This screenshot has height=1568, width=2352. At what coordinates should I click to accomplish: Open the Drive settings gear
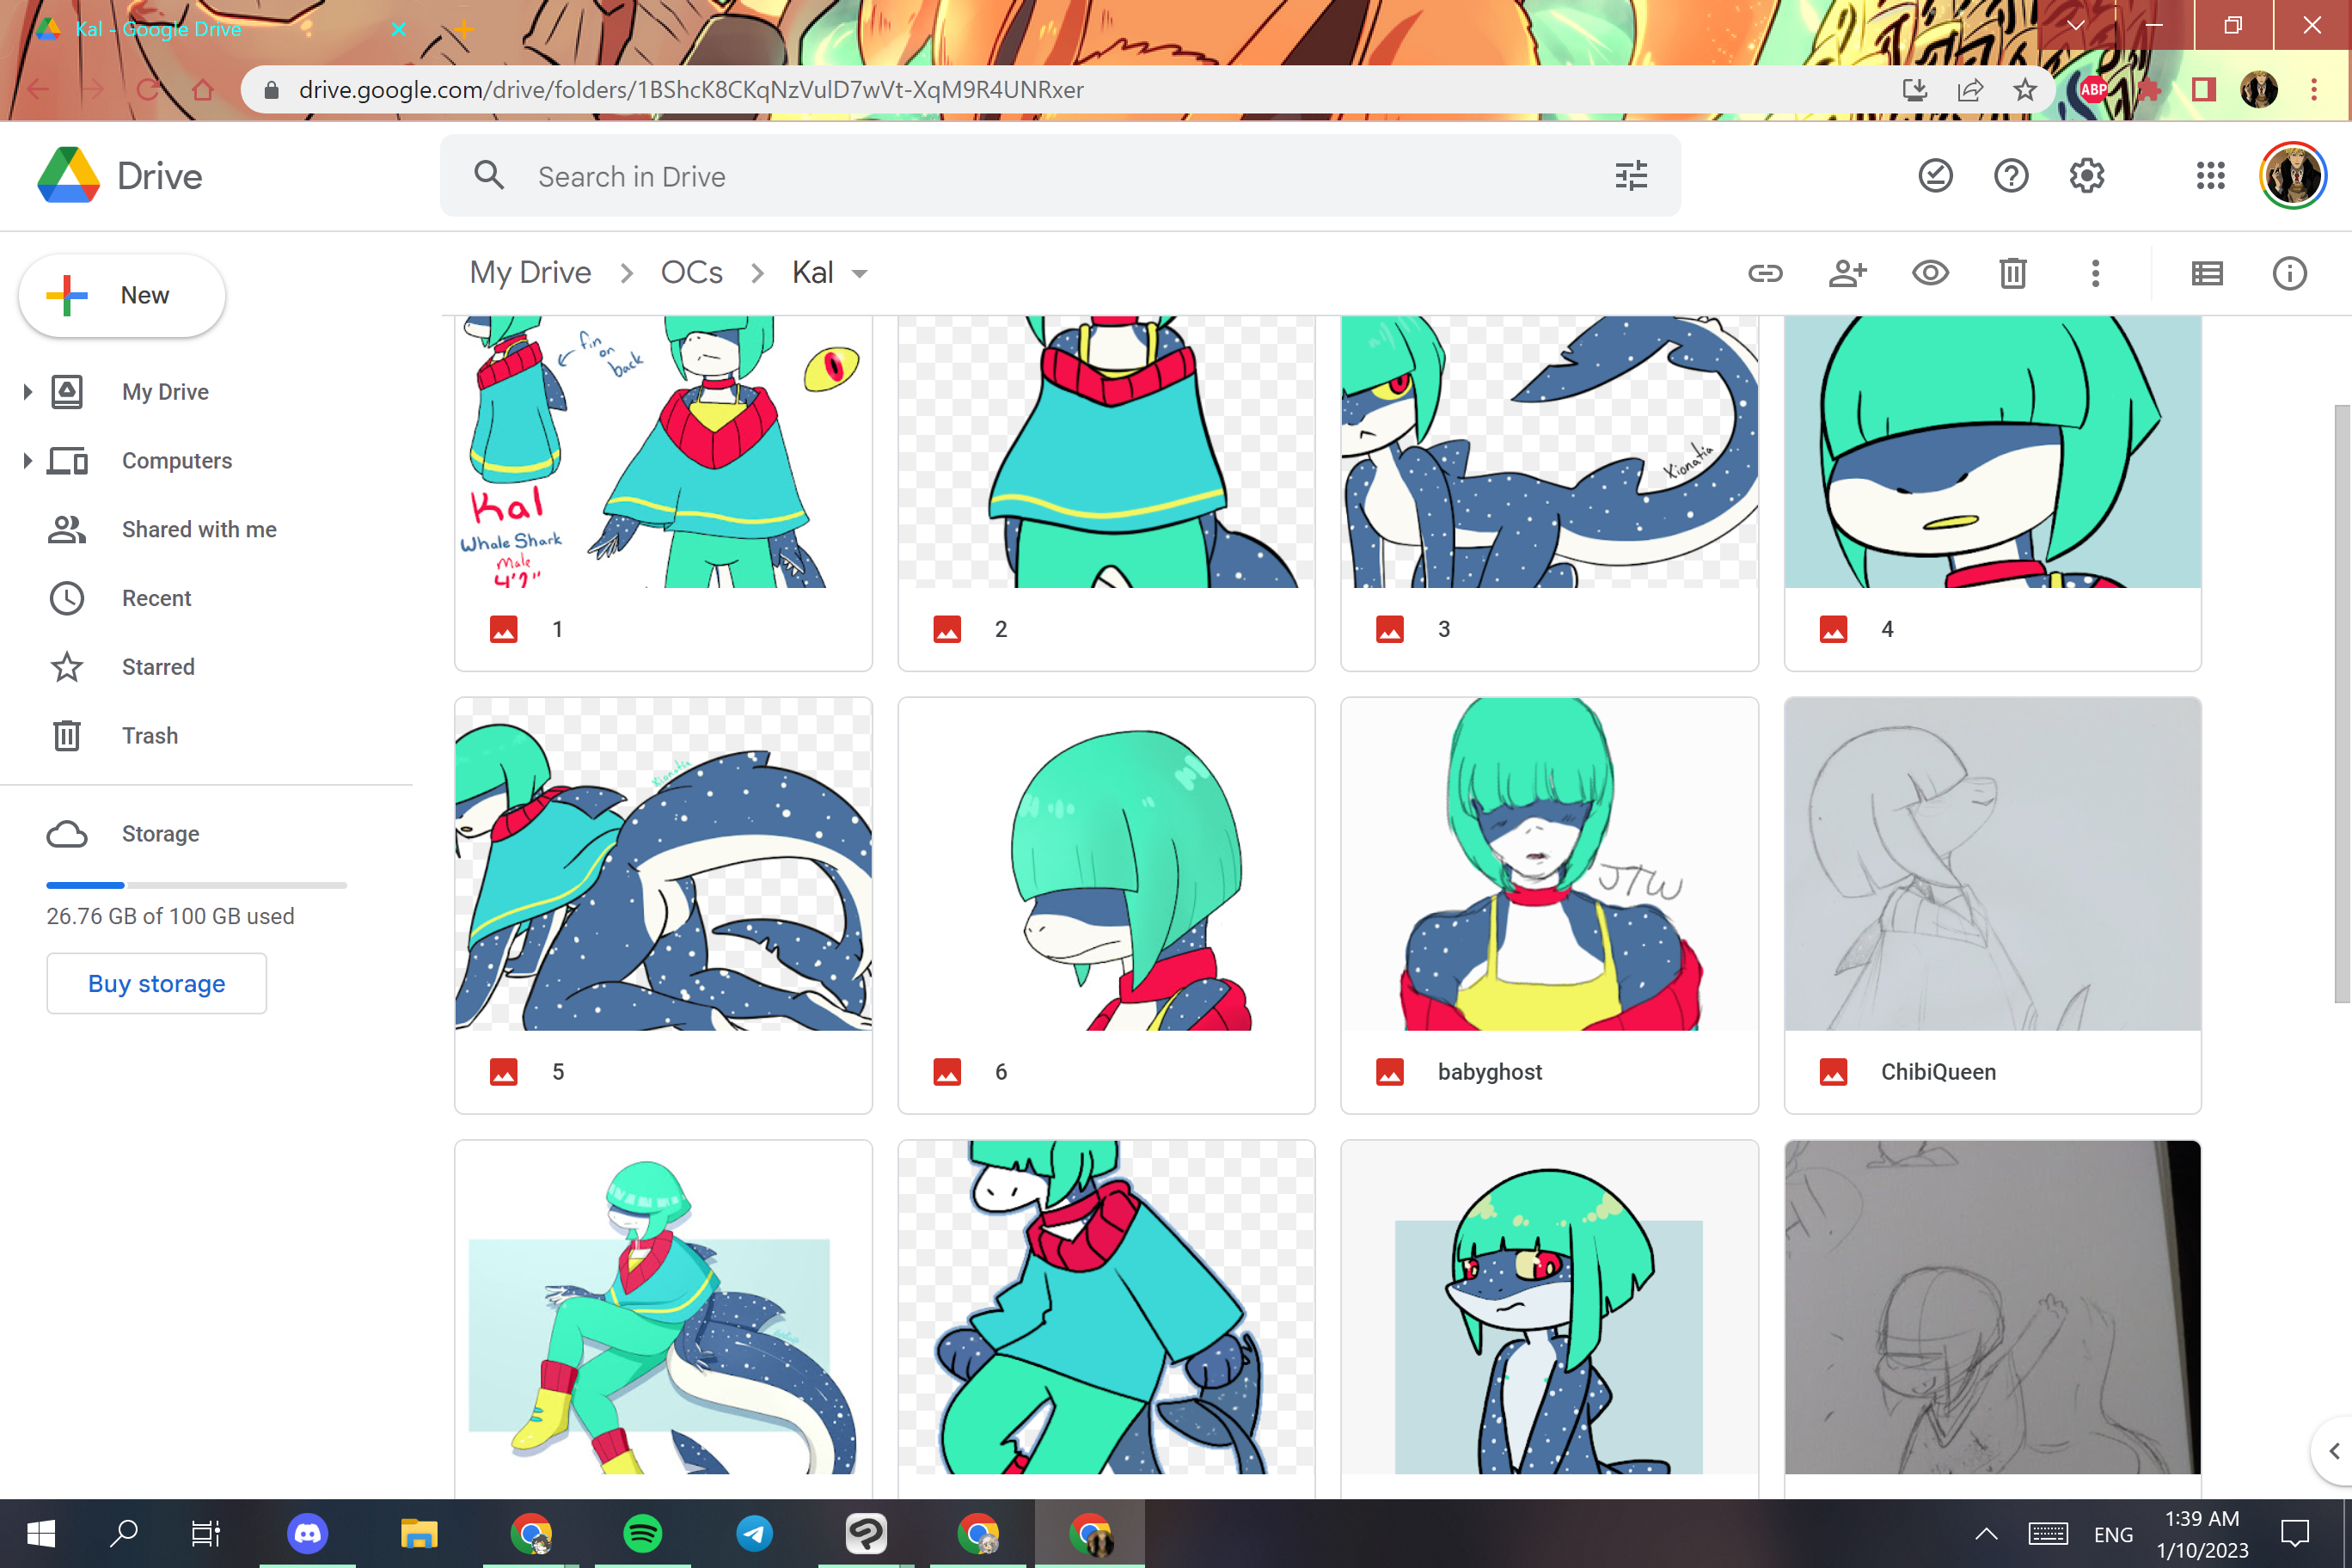pyautogui.click(x=2087, y=176)
